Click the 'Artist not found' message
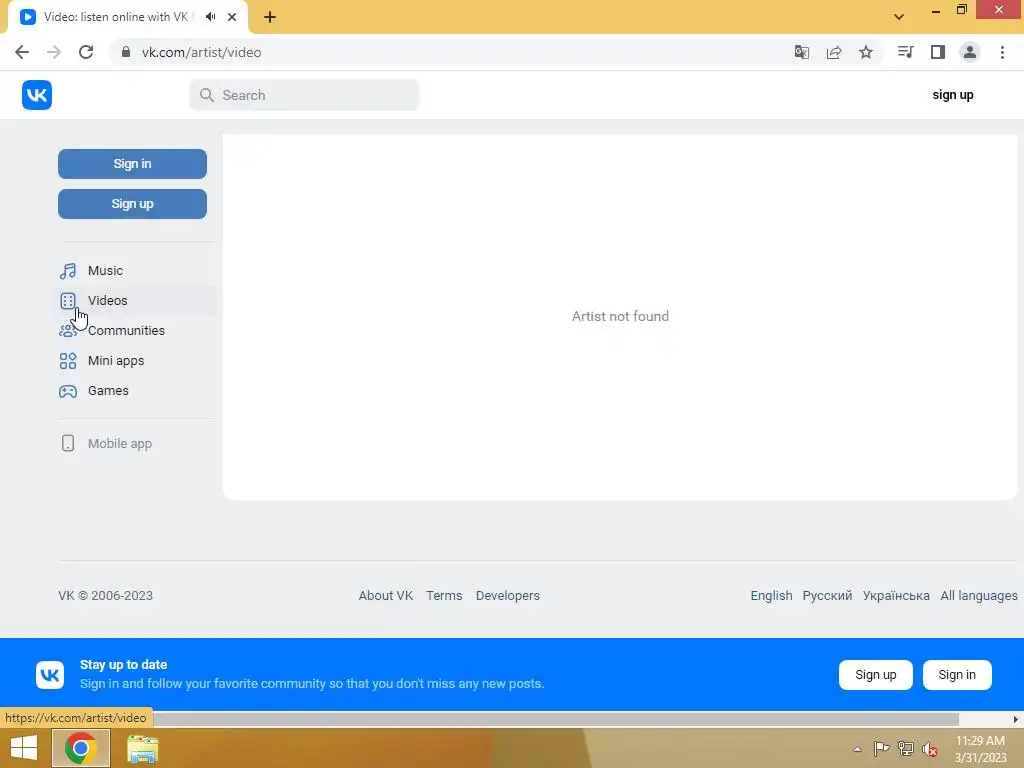Screen dimensions: 1024x768 (620, 316)
